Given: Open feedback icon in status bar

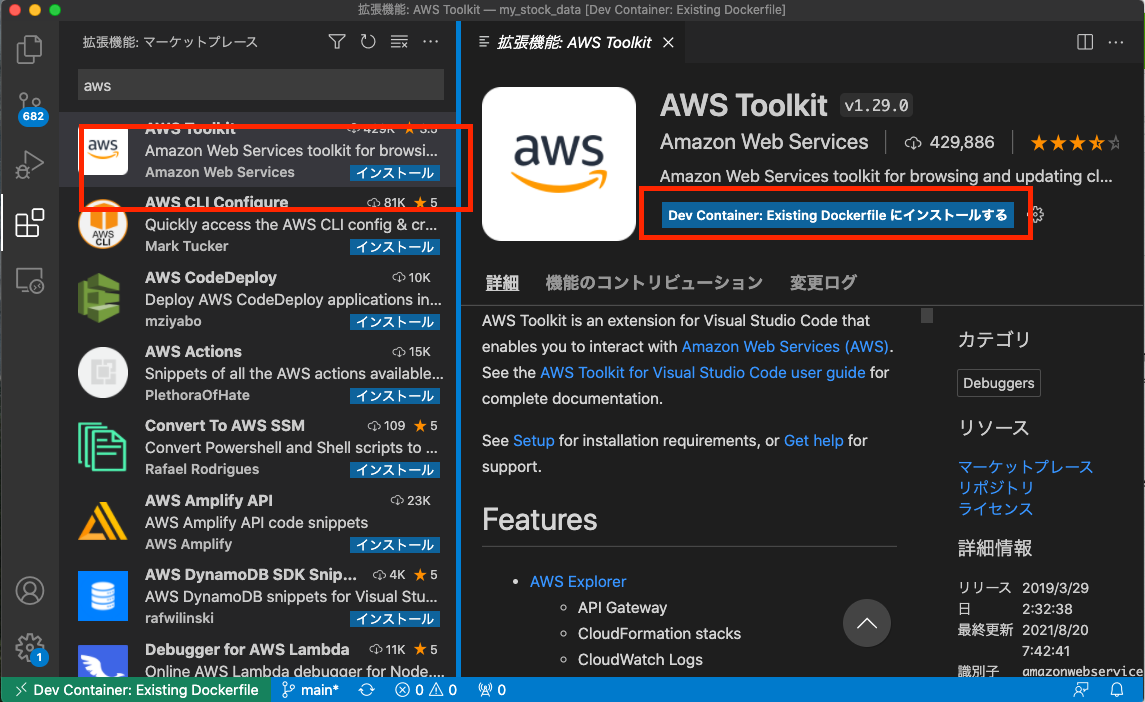Looking at the screenshot, I should click(x=1081, y=690).
